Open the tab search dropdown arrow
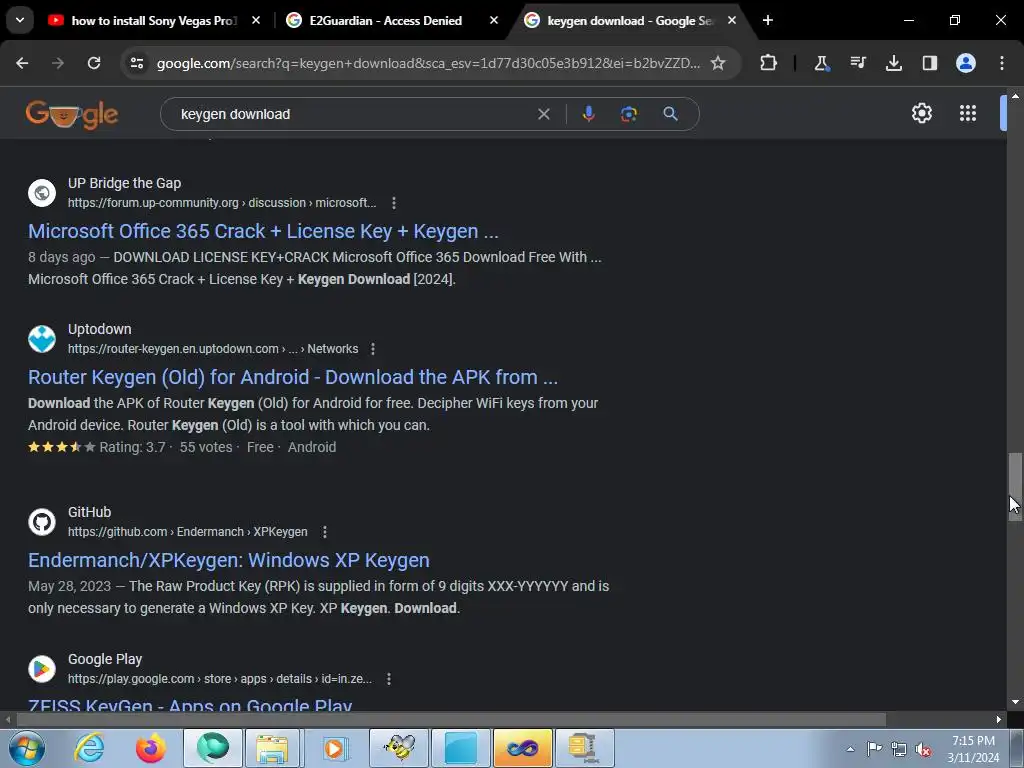This screenshot has height=768, width=1024. tap(20, 20)
